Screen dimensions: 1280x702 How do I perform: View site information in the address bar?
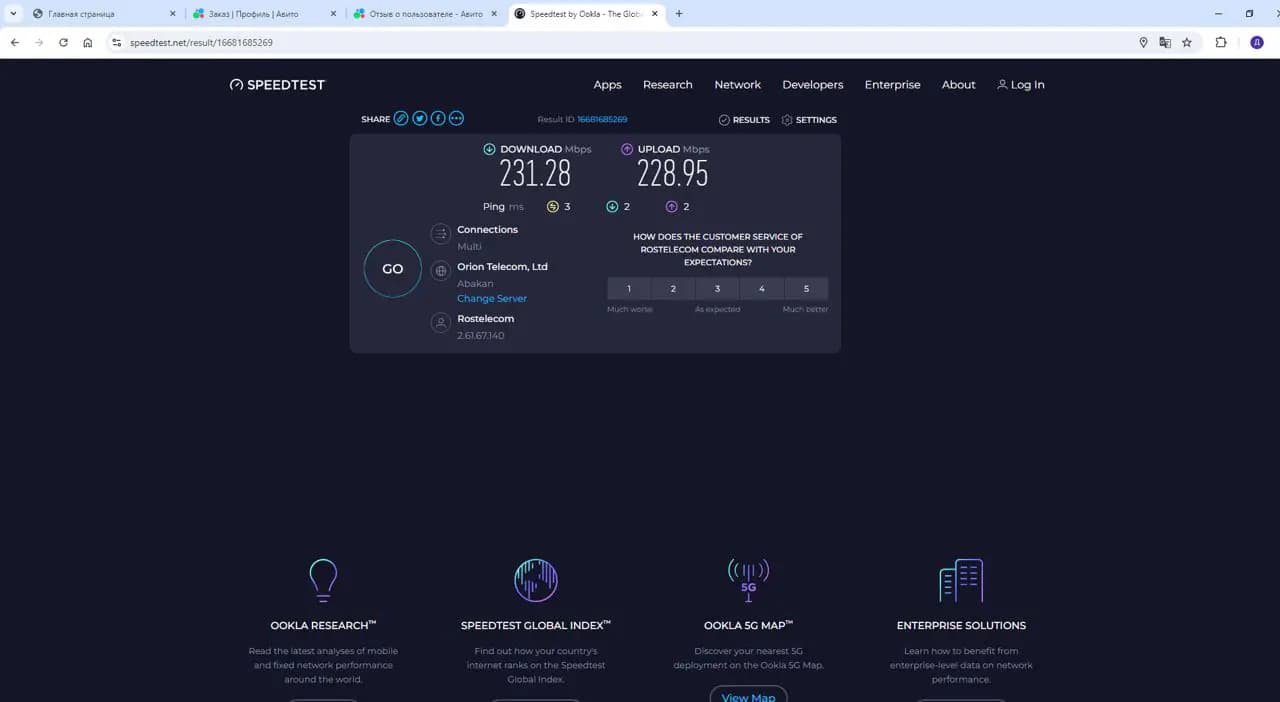116,43
